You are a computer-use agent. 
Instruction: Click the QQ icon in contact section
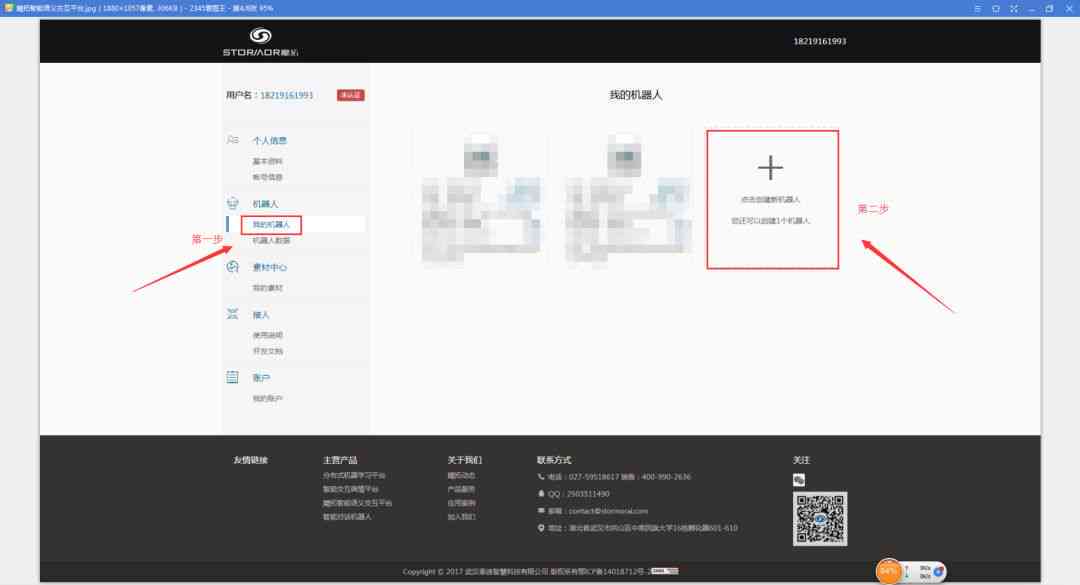[x=541, y=494]
